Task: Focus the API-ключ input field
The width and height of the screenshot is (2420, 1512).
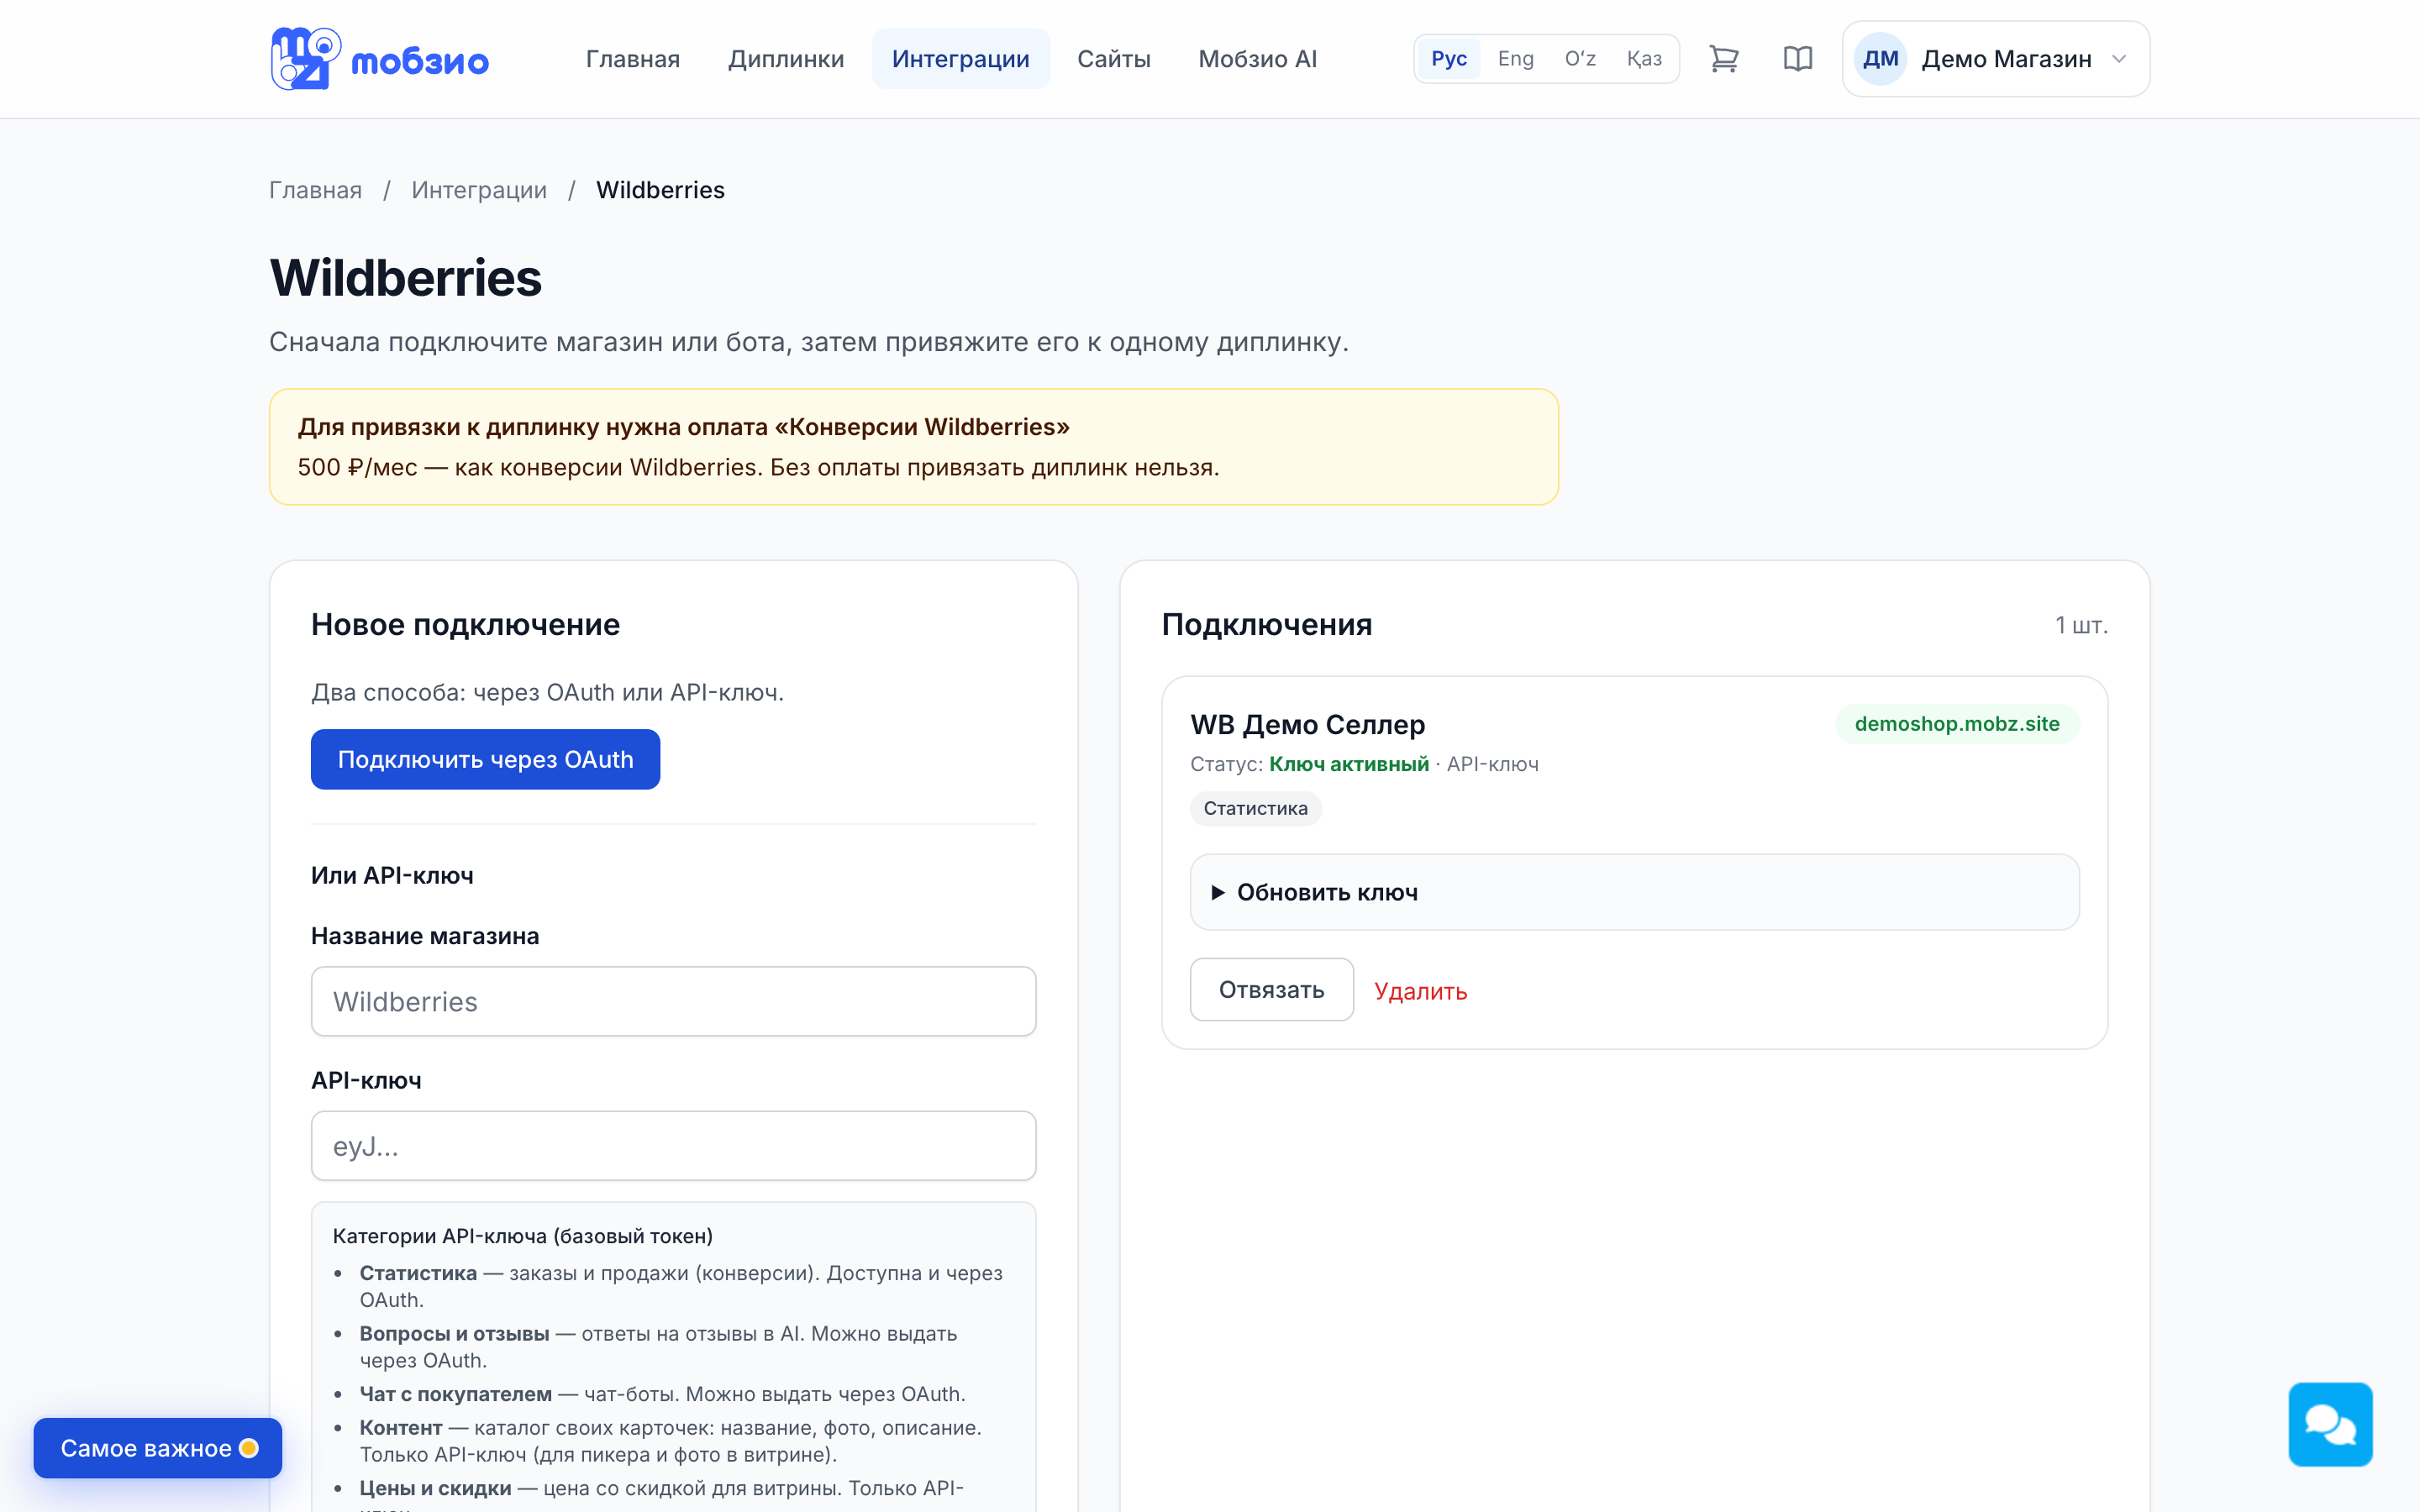Action: pos(674,1146)
